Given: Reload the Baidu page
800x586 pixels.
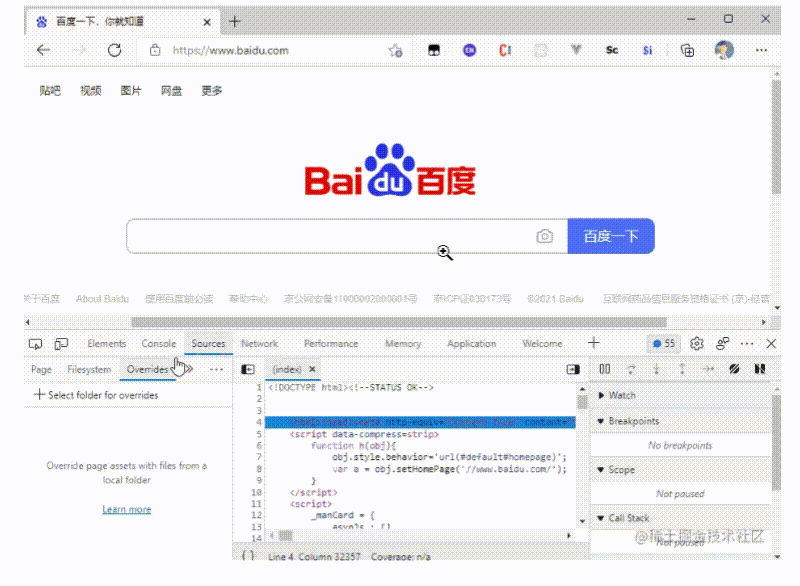Looking at the screenshot, I should [x=114, y=50].
